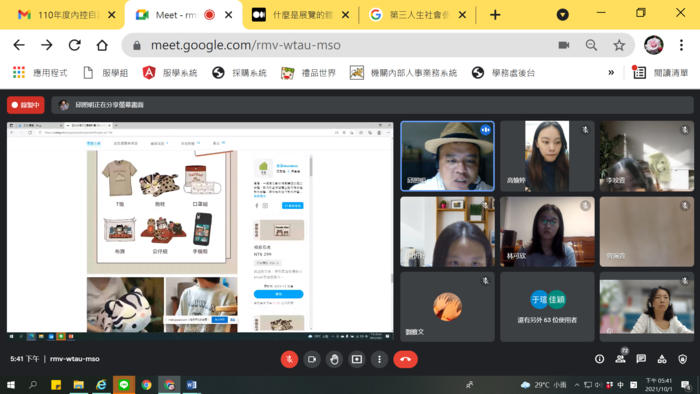This screenshot has width=700, height=394.
Task: Bookmark this page with star icon
Action: tap(619, 45)
